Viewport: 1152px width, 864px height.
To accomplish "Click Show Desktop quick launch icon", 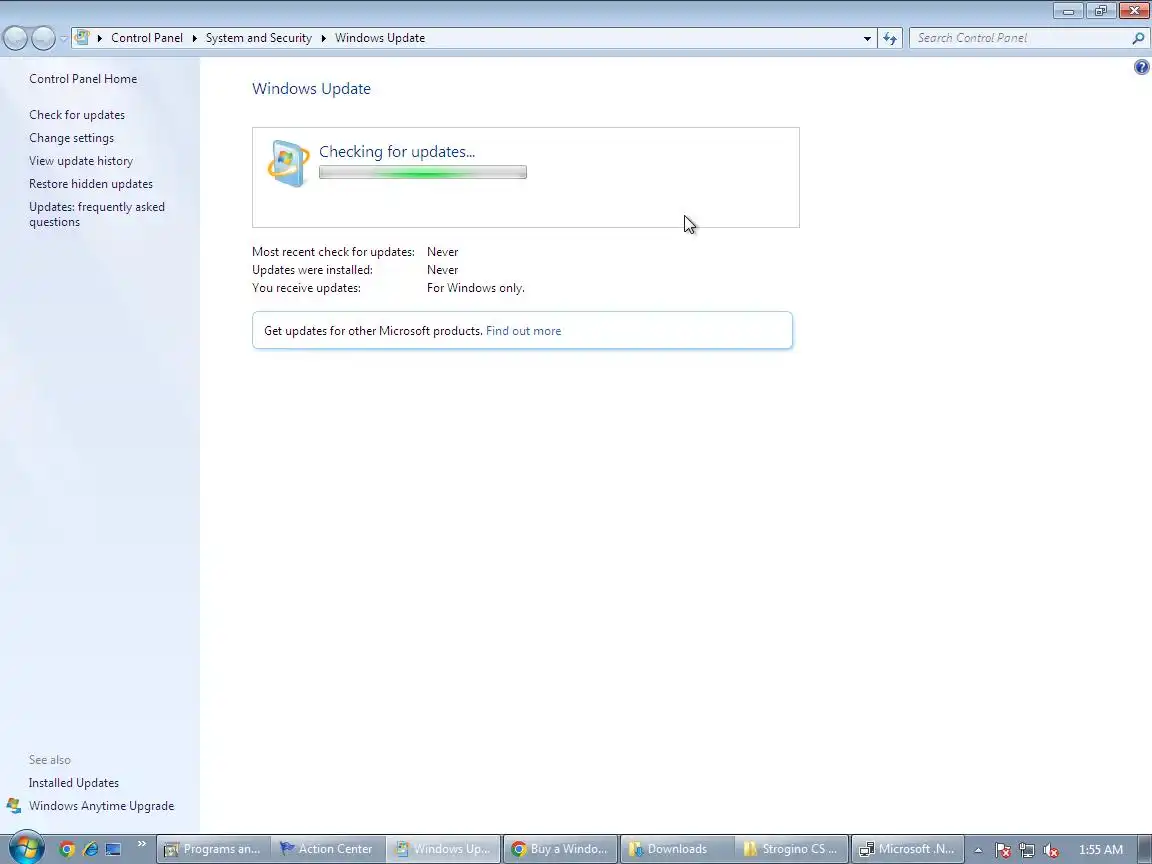I will 113,849.
